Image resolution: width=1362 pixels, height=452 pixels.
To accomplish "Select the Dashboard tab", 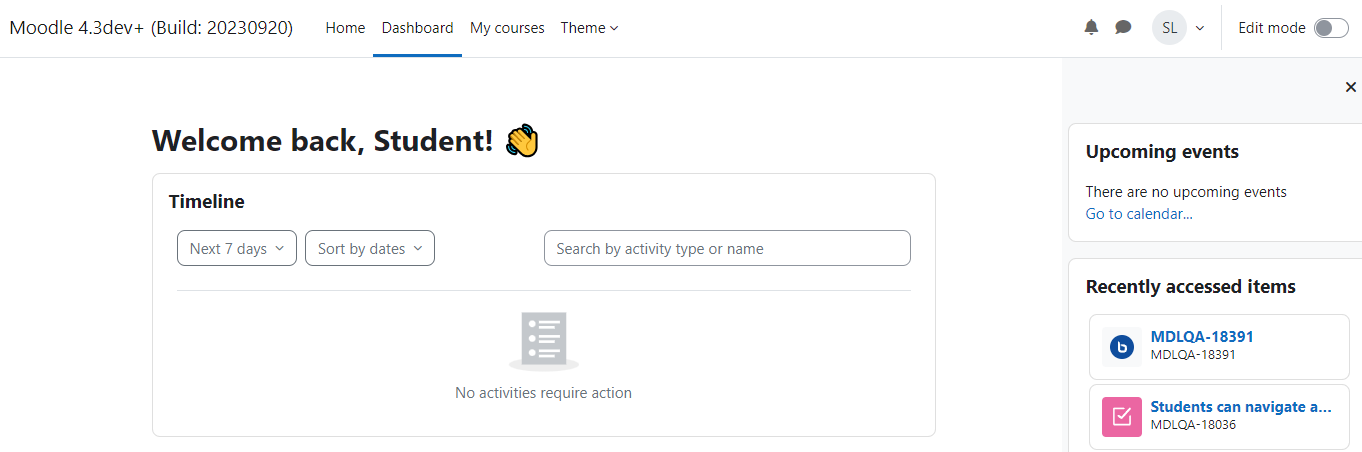I will [417, 28].
